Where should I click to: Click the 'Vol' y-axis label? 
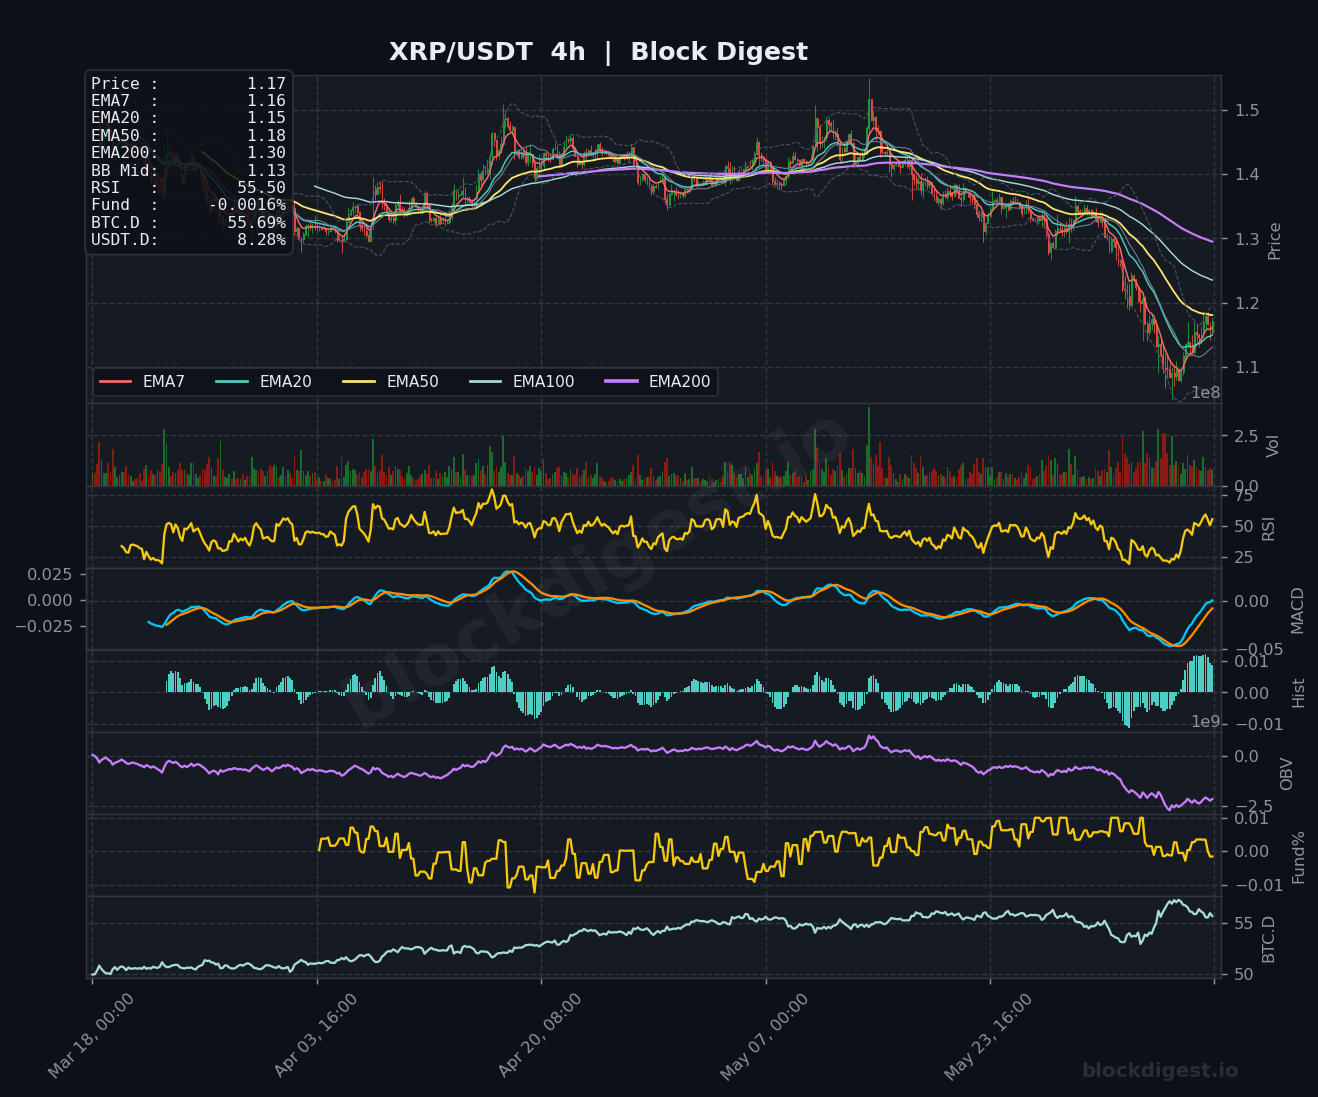(1273, 446)
